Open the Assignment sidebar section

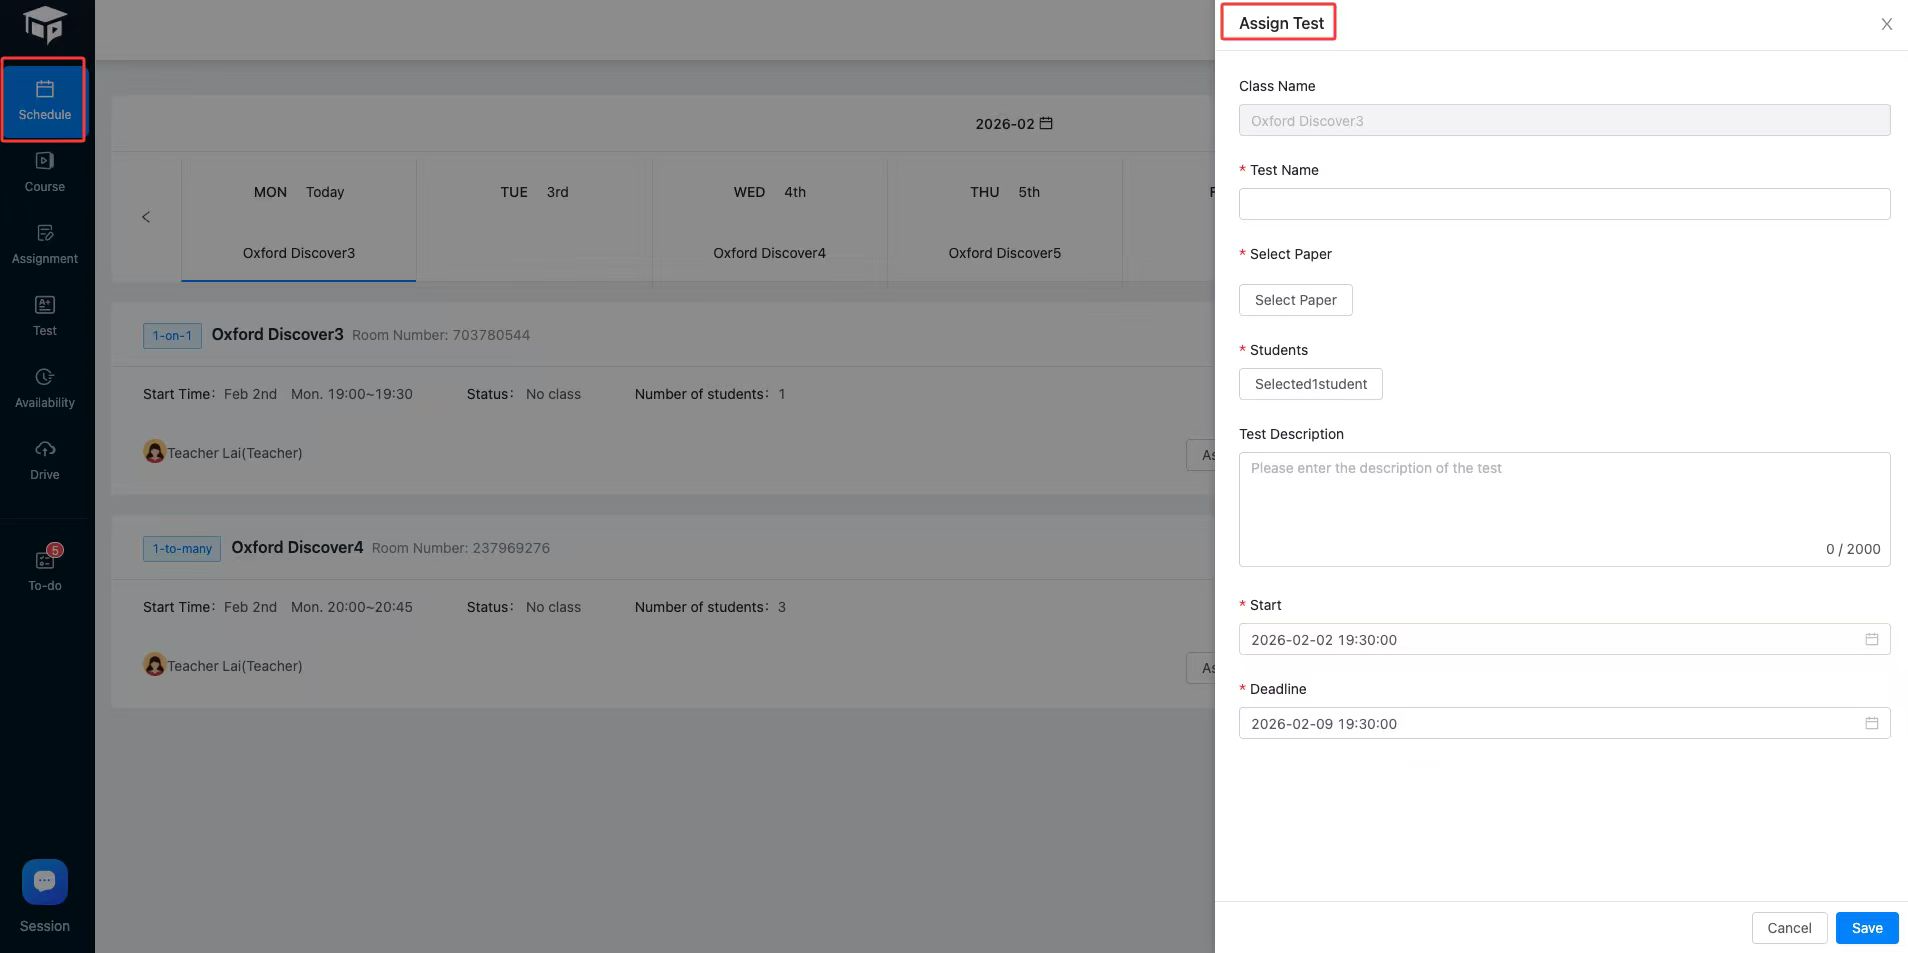44,244
